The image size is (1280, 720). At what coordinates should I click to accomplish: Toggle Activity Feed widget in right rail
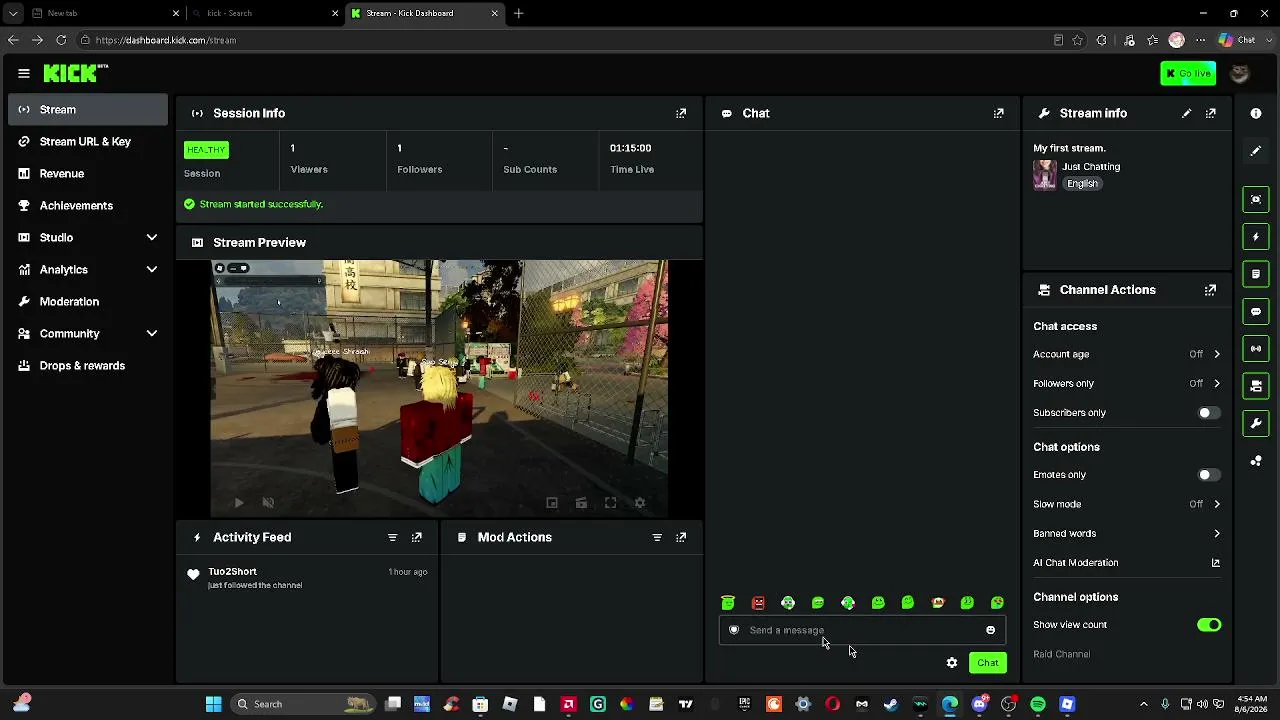1256,237
